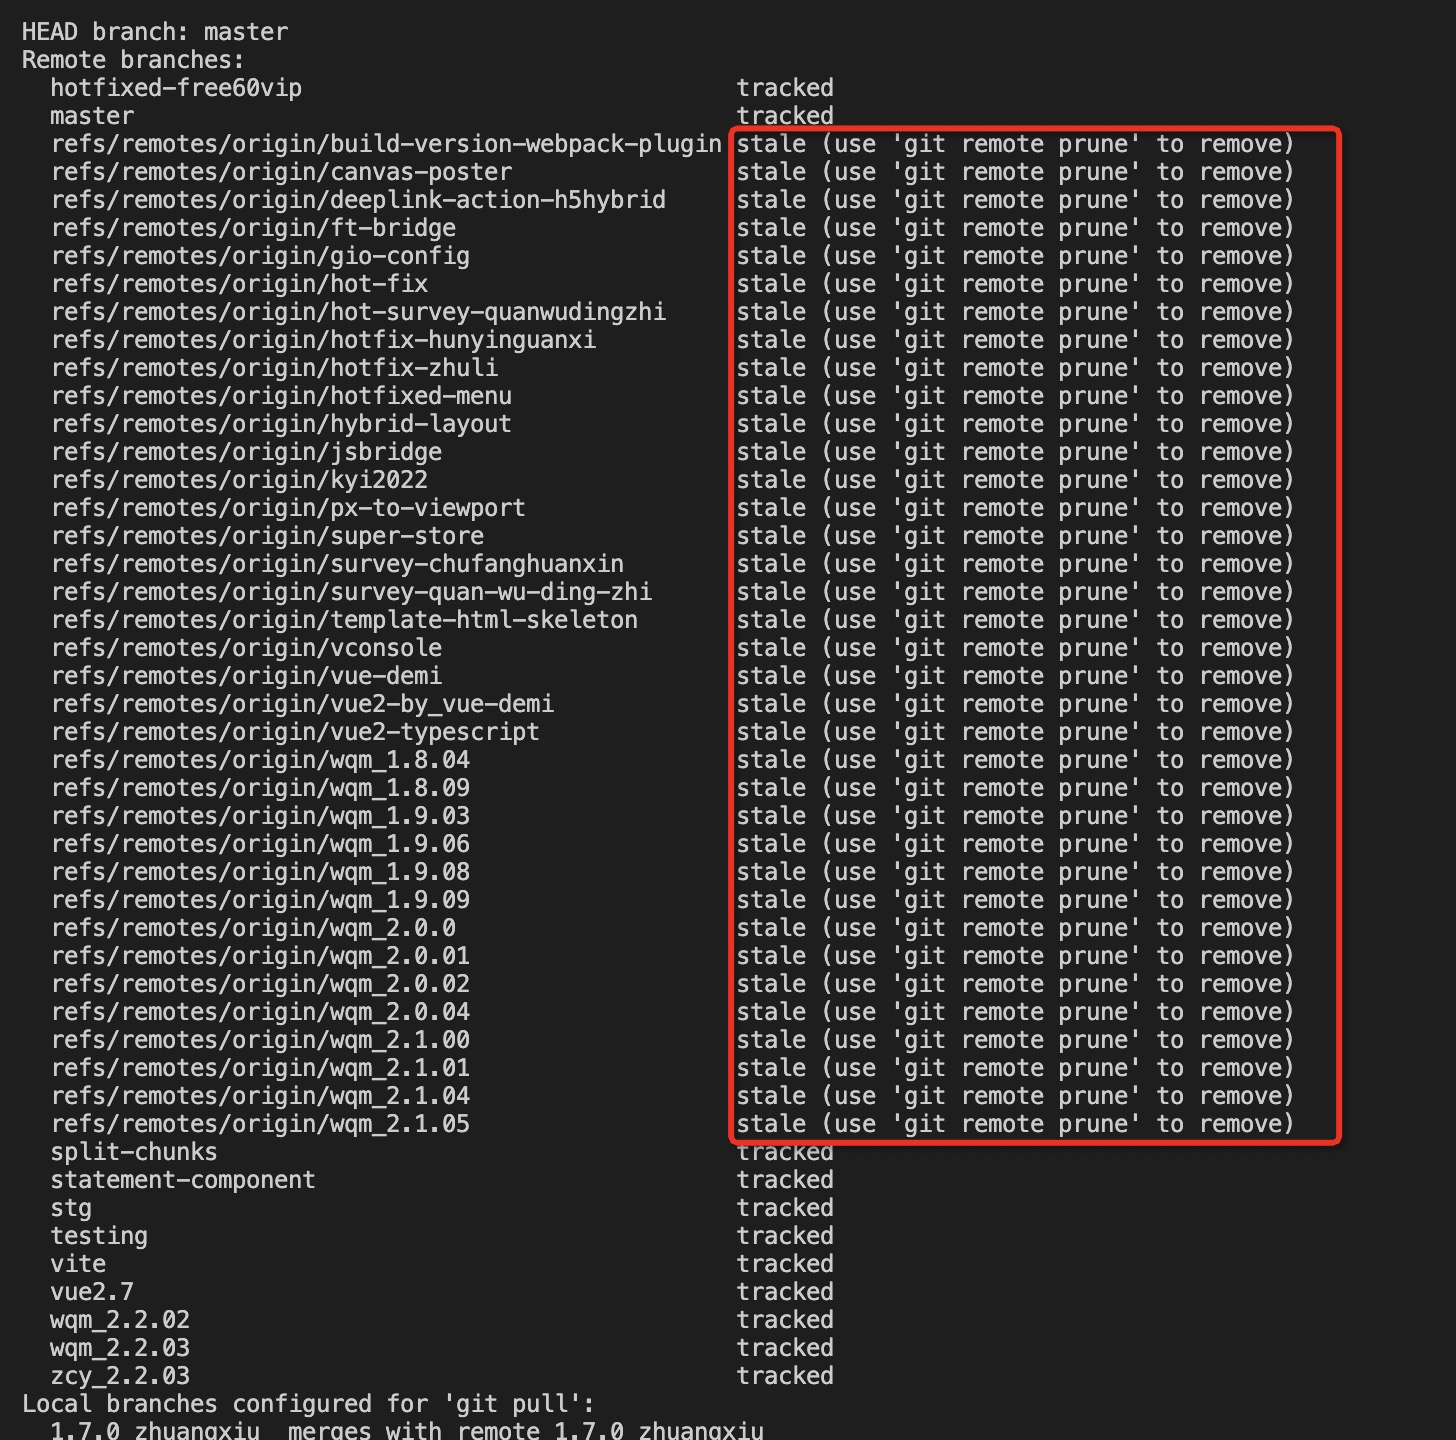The height and width of the screenshot is (1440, 1456).
Task: Click the kyi2022 branch entry
Action: click(239, 480)
